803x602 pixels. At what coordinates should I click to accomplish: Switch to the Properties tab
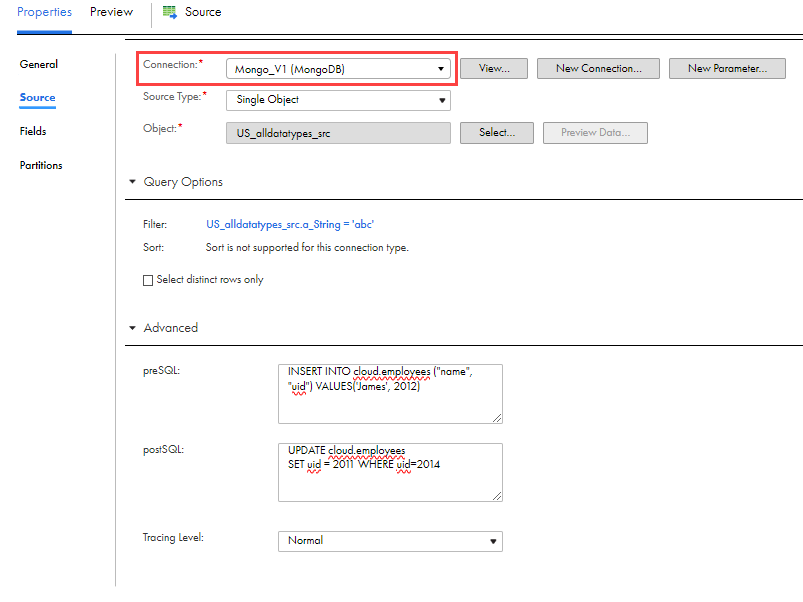coord(44,12)
